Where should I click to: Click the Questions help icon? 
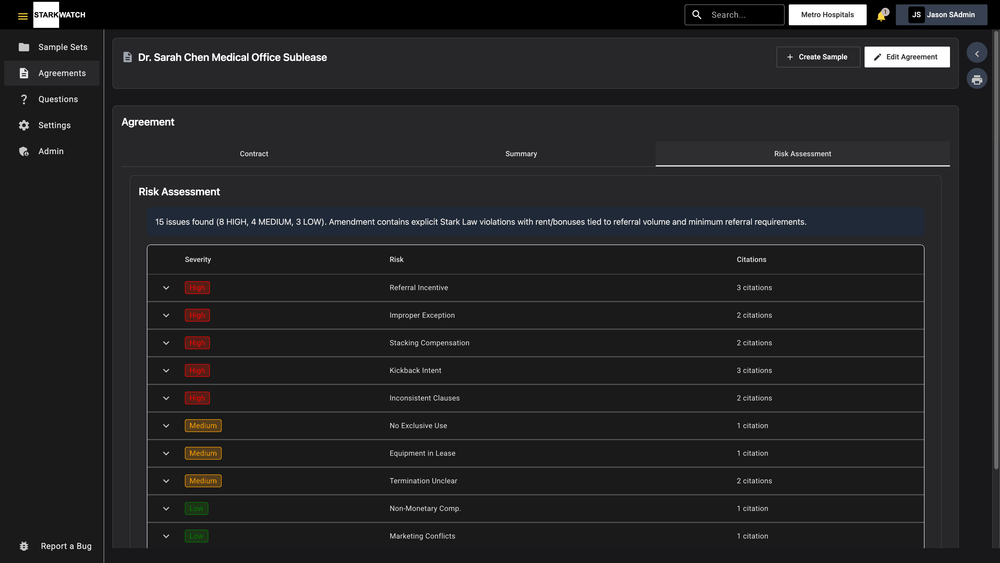(24, 99)
